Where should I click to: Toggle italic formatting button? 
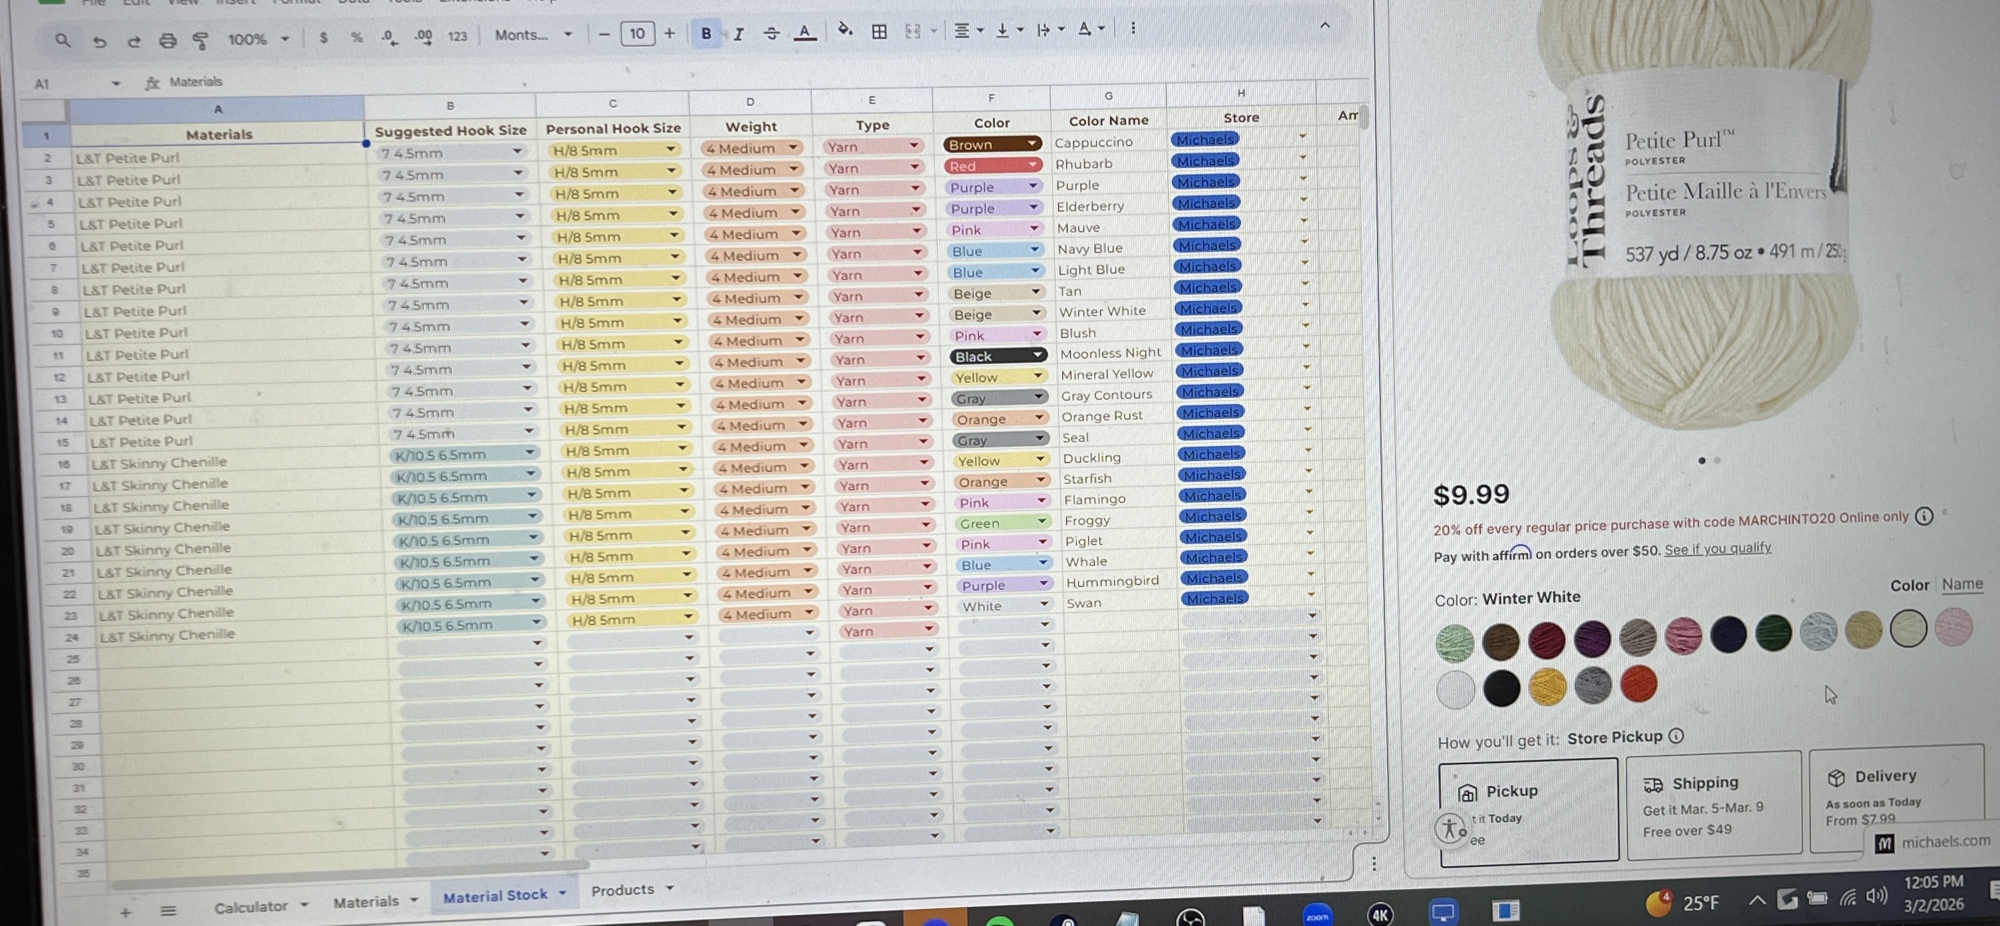point(738,34)
